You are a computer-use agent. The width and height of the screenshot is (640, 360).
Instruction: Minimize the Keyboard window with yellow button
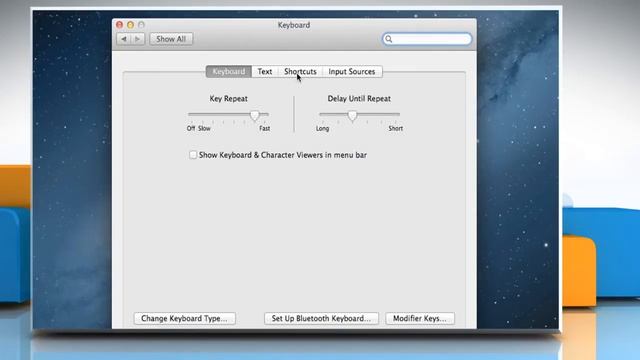click(x=130, y=25)
